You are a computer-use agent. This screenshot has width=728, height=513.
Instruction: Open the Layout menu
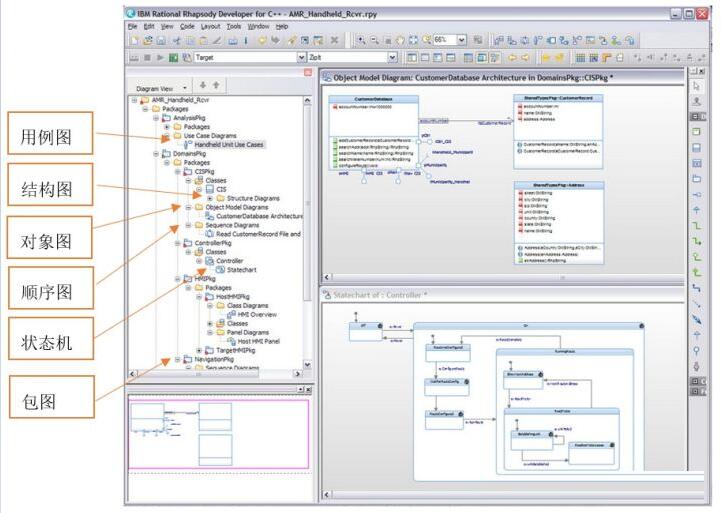click(x=210, y=26)
